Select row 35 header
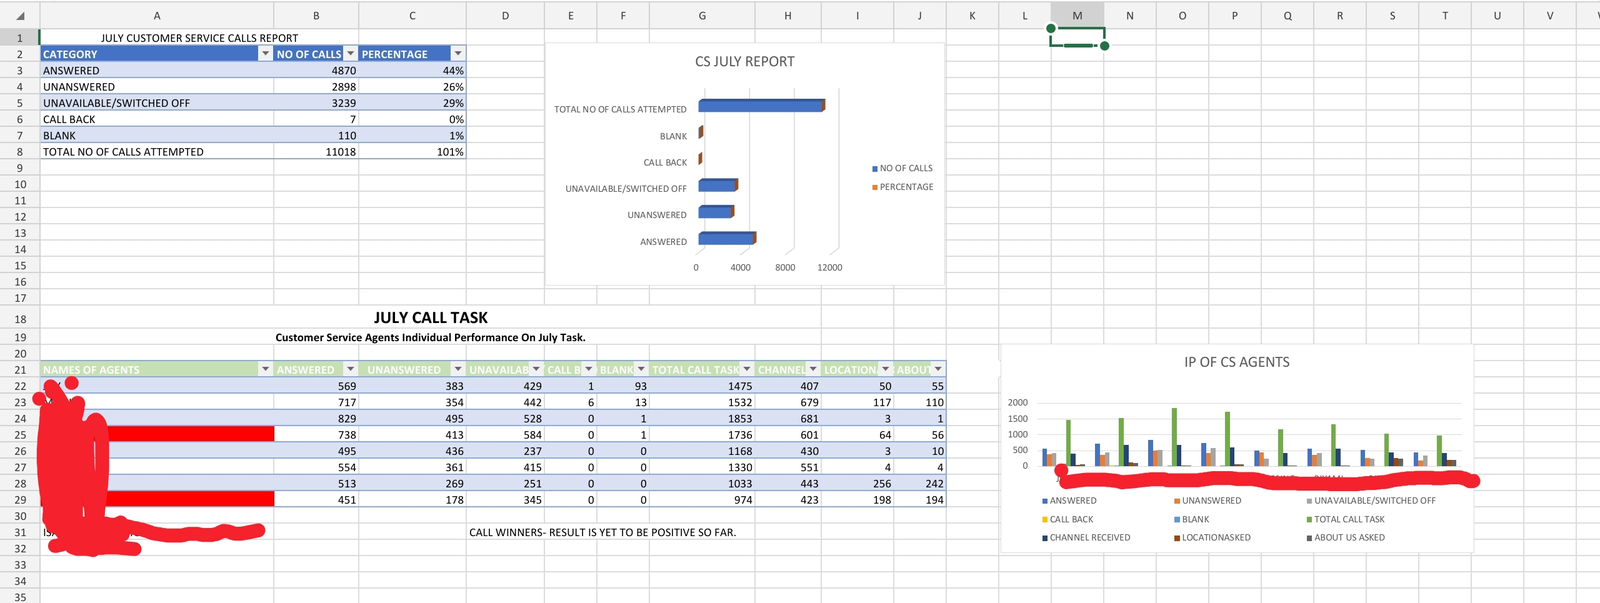 20,597
